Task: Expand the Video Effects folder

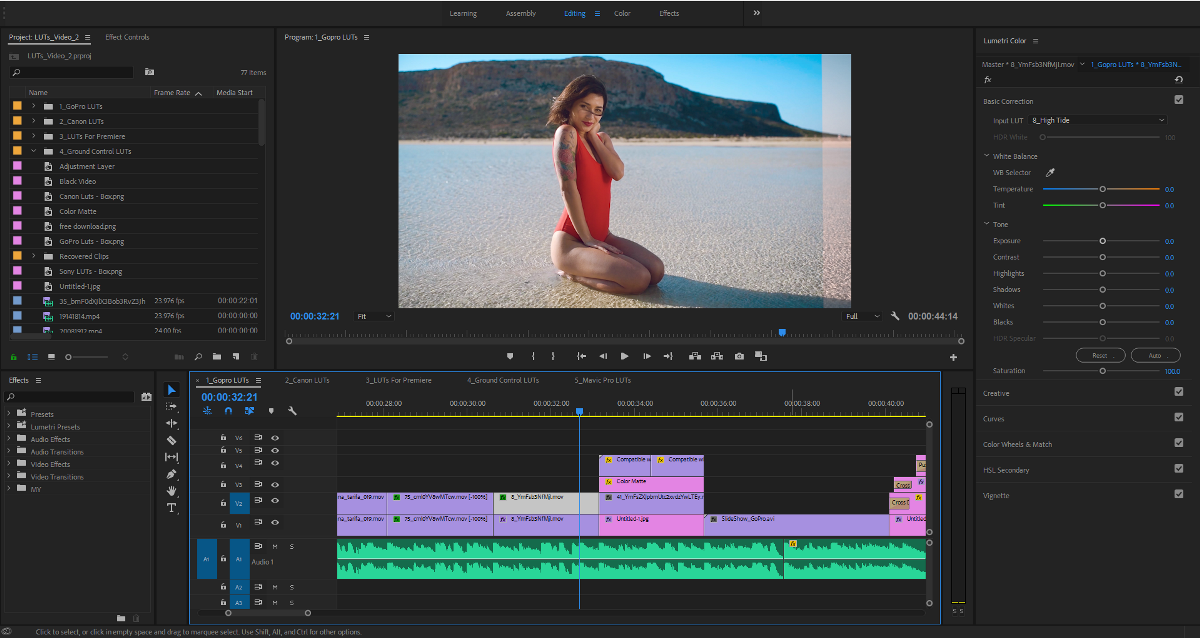Action: (x=9, y=465)
